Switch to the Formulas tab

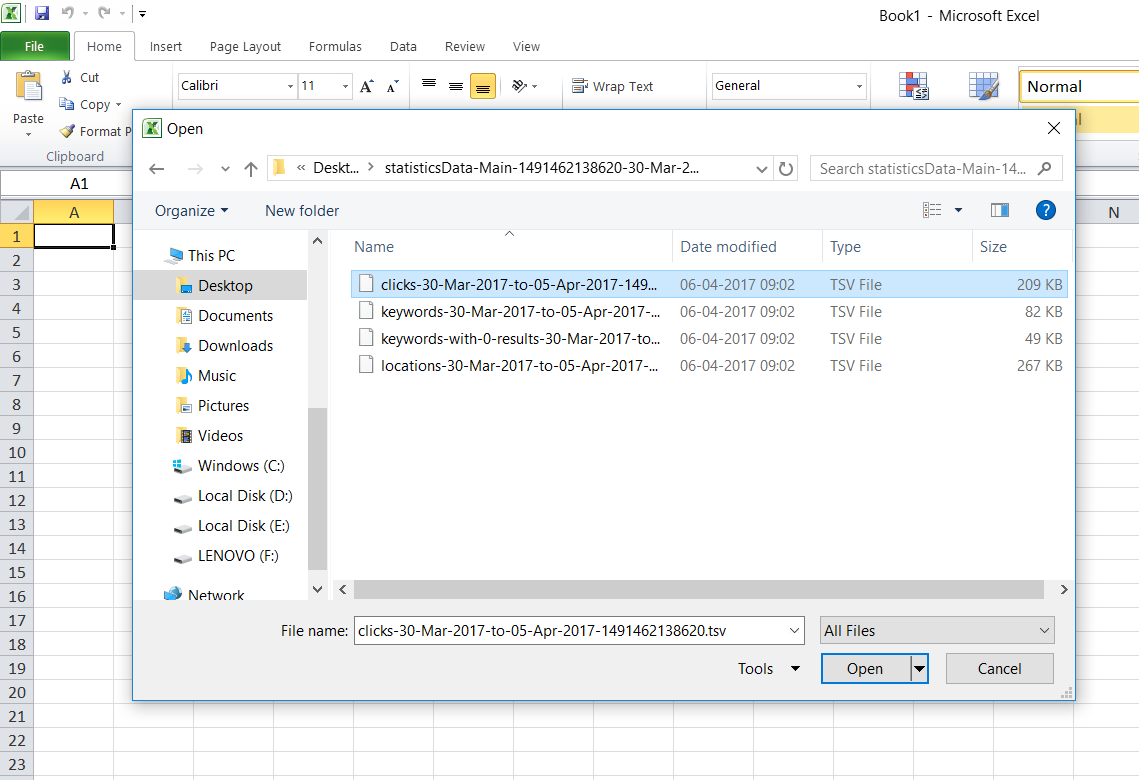coord(335,46)
